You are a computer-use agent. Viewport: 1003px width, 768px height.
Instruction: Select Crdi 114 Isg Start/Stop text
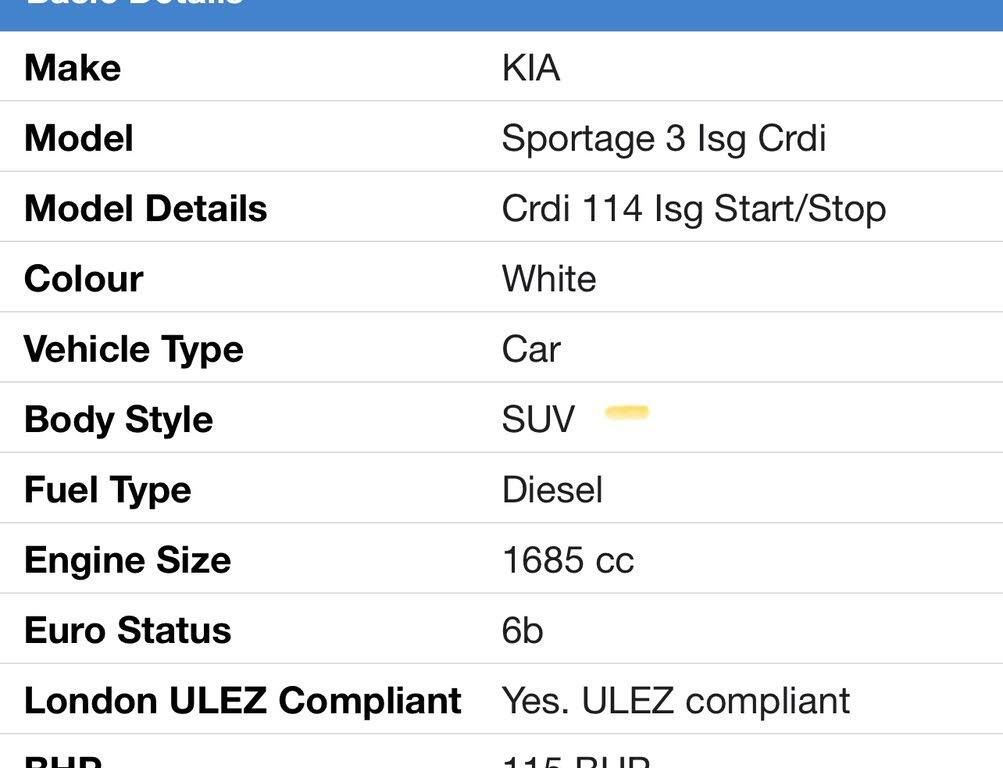[694, 210]
